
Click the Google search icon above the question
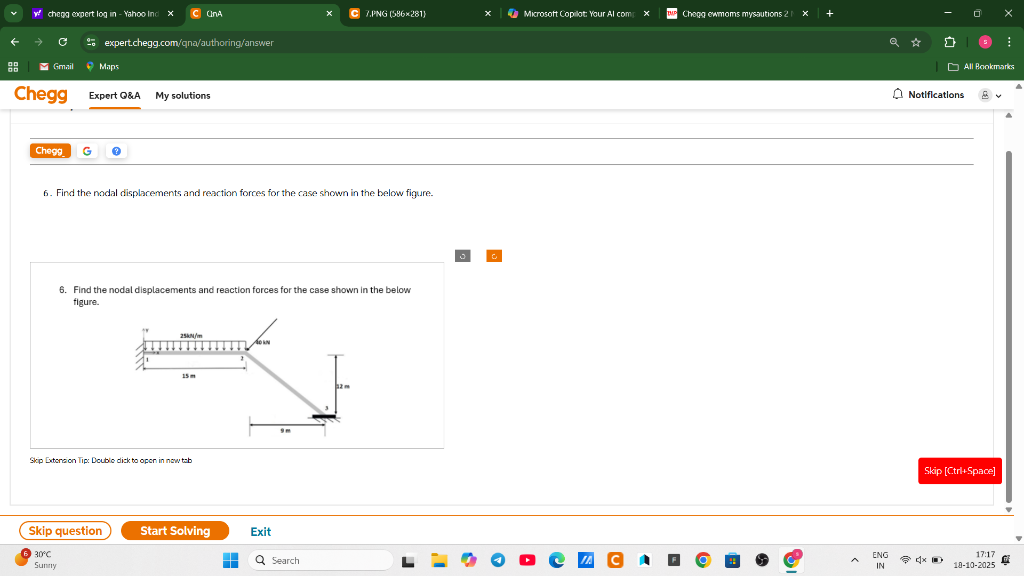(x=87, y=151)
